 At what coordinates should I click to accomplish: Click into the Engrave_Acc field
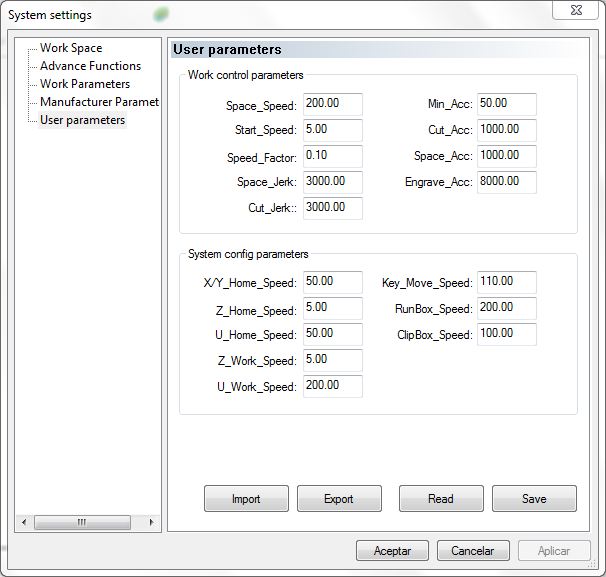(507, 182)
